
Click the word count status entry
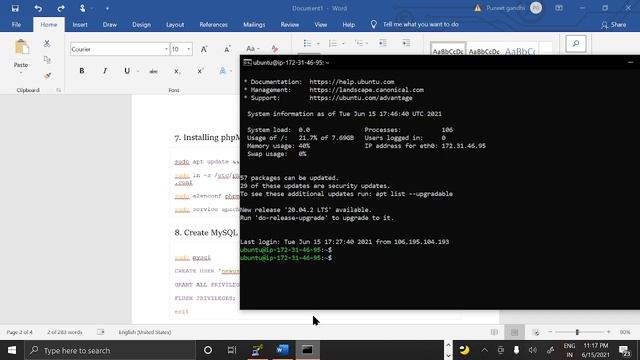point(65,332)
